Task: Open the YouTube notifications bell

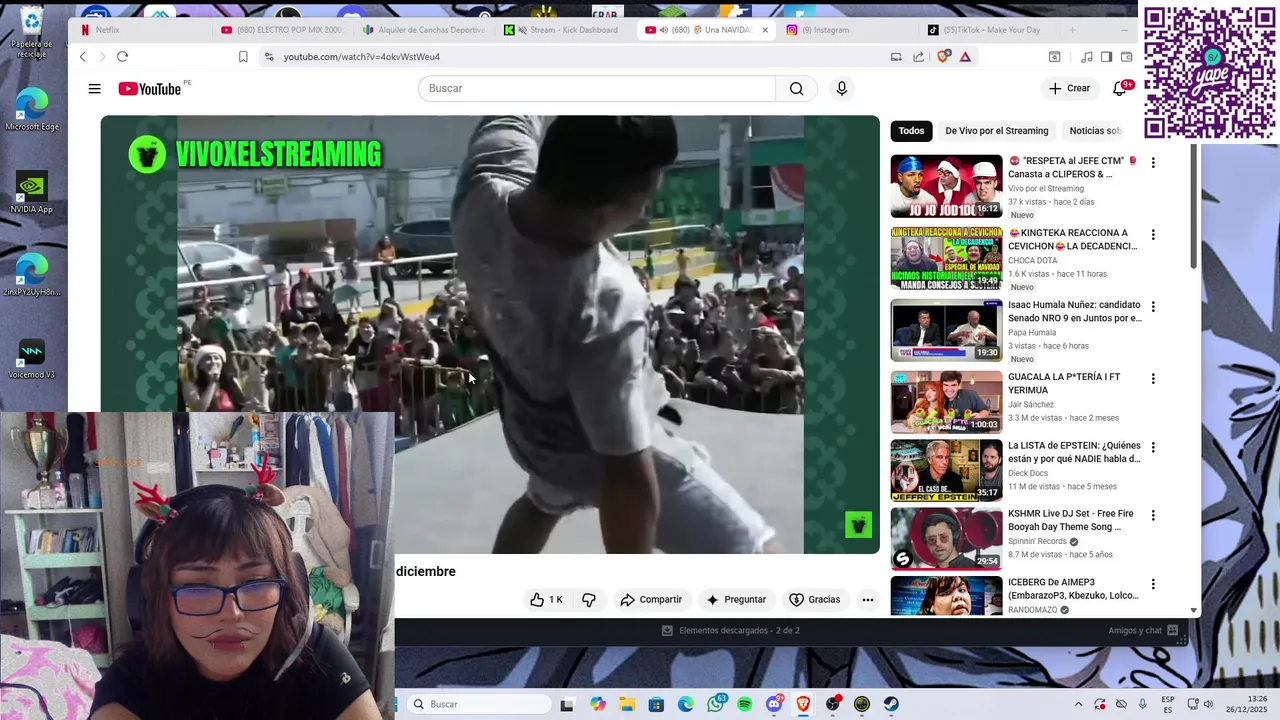Action: [x=1119, y=89]
